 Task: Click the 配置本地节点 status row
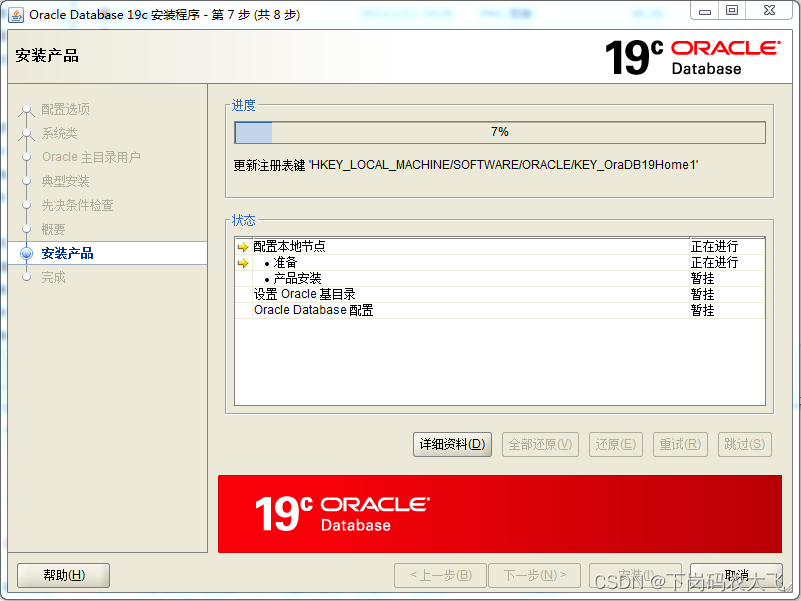coord(500,247)
